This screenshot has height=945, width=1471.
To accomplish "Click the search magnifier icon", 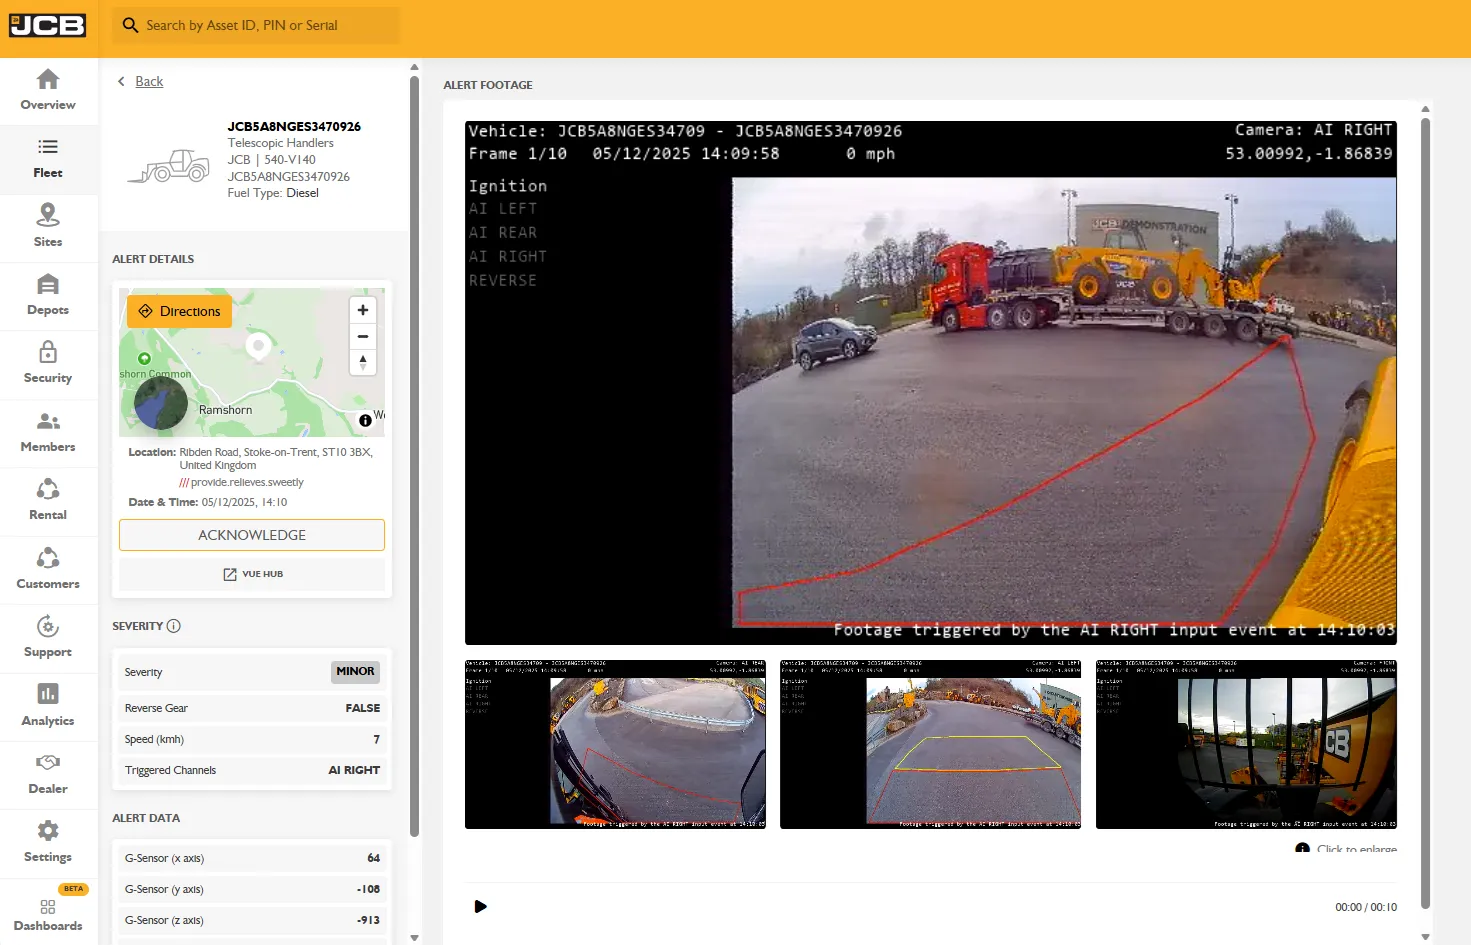I will [x=130, y=25].
